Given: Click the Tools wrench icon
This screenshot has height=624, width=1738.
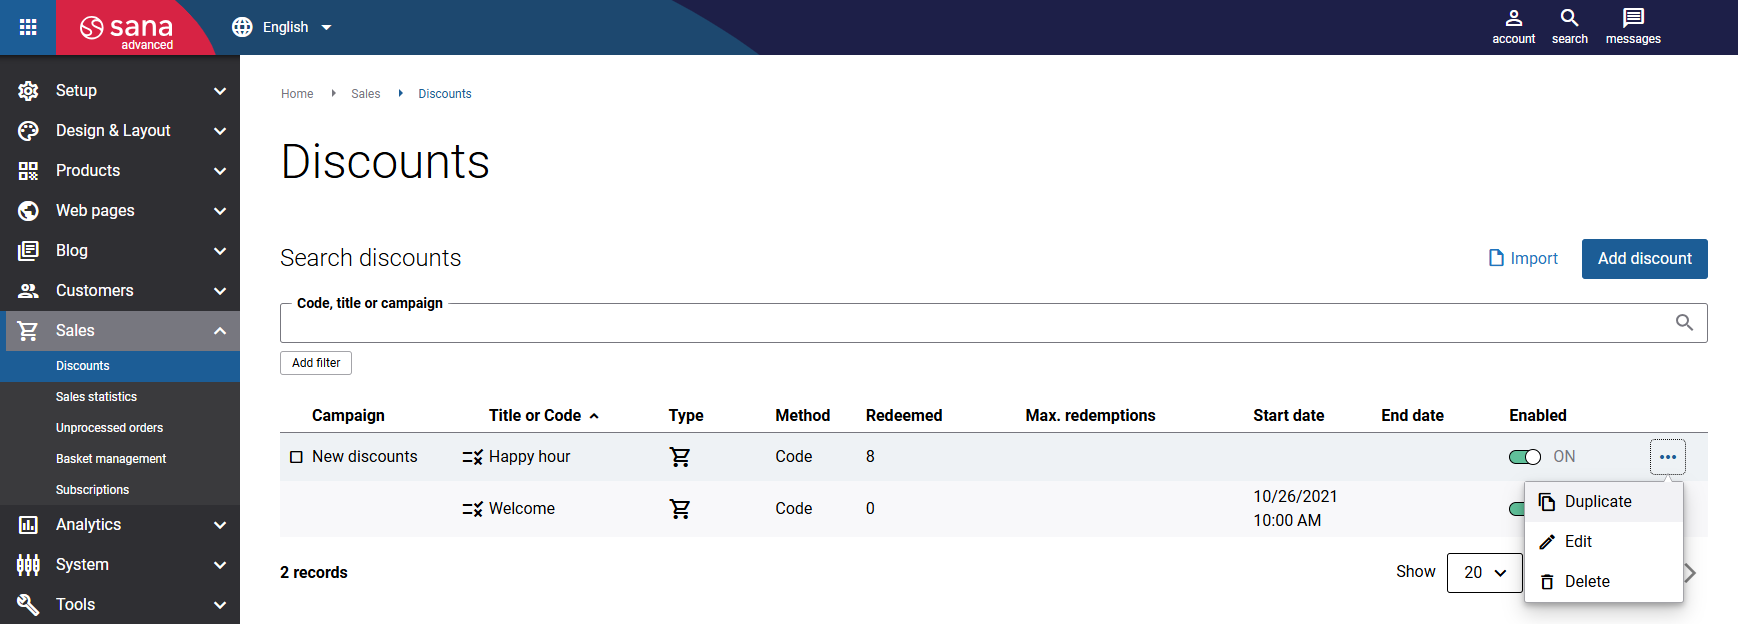Looking at the screenshot, I should coord(28,605).
